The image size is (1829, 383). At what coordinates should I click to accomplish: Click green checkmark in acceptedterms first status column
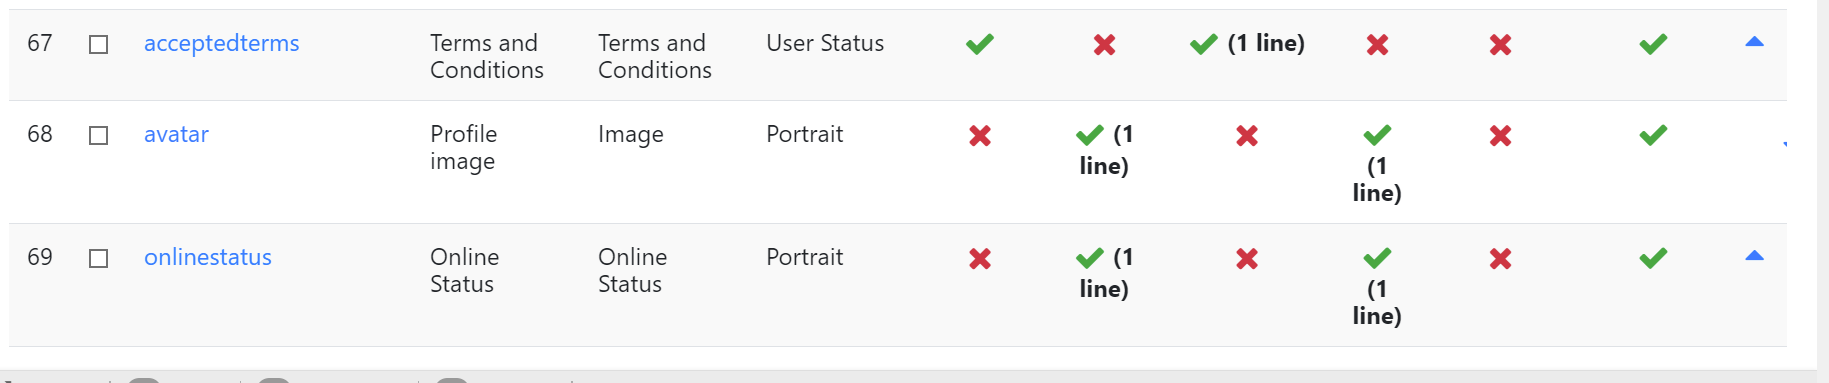(980, 44)
